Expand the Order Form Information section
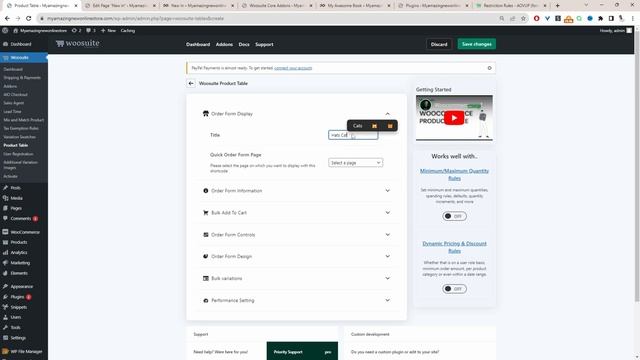 point(387,191)
